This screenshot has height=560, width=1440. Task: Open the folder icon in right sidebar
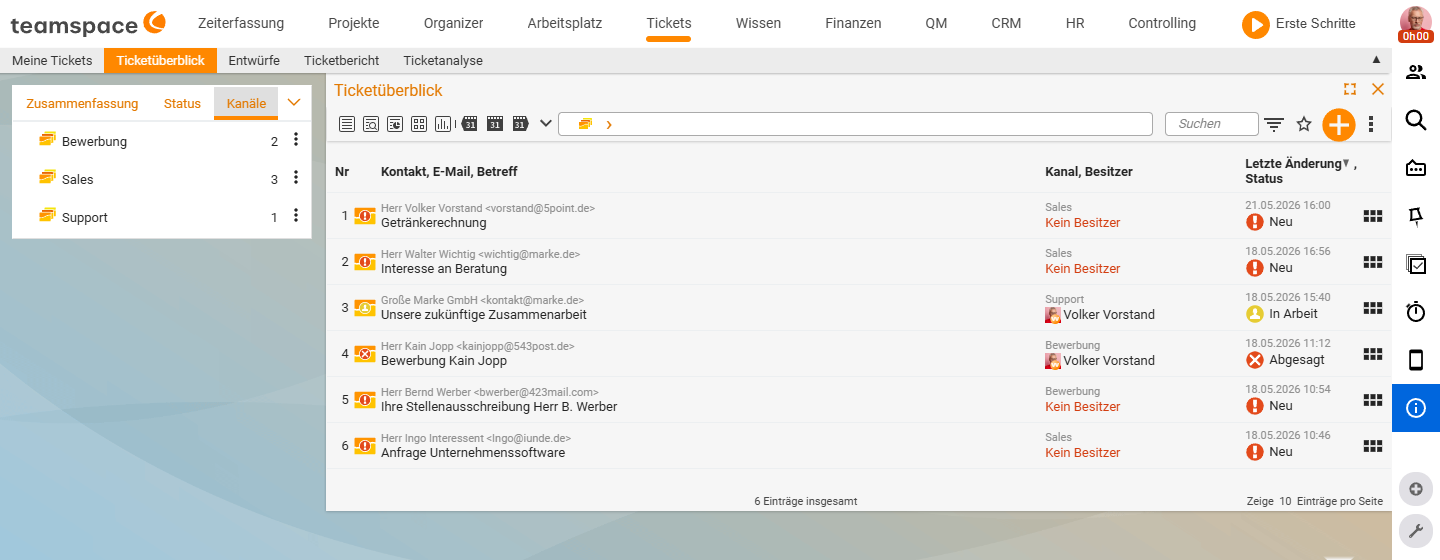[x=1416, y=168]
